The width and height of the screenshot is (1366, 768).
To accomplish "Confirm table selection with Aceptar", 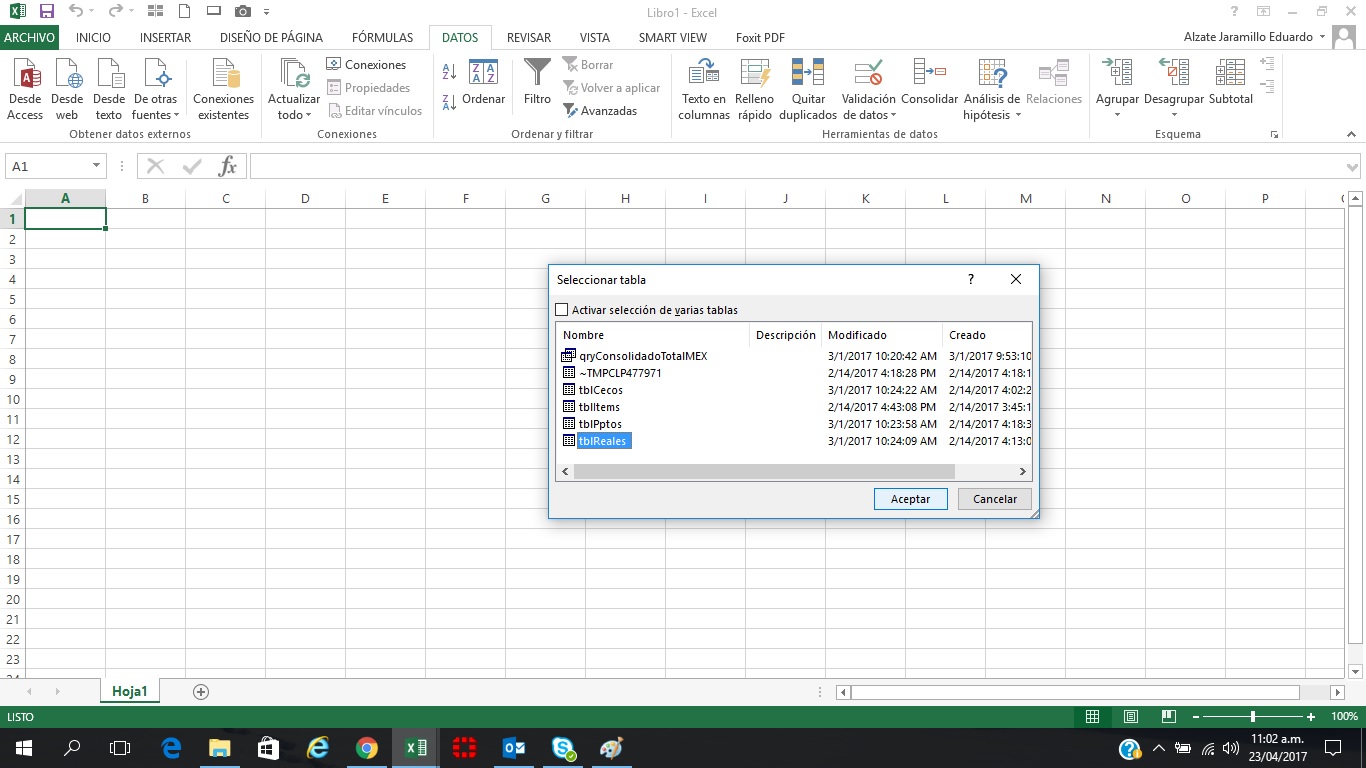I will (x=909, y=498).
